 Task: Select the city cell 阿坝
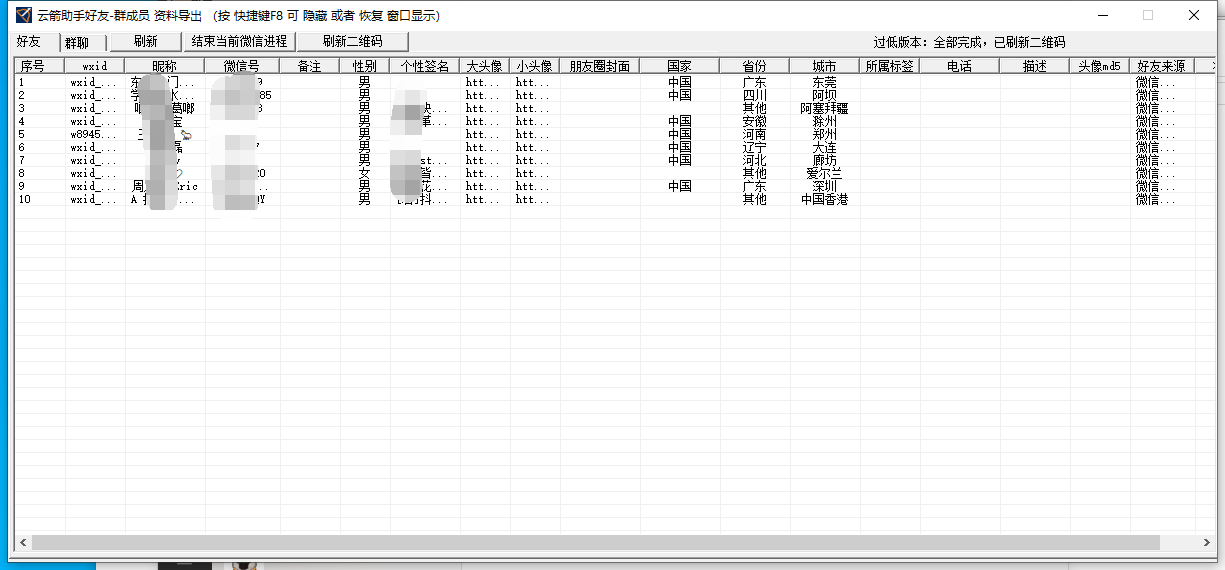[x=825, y=95]
